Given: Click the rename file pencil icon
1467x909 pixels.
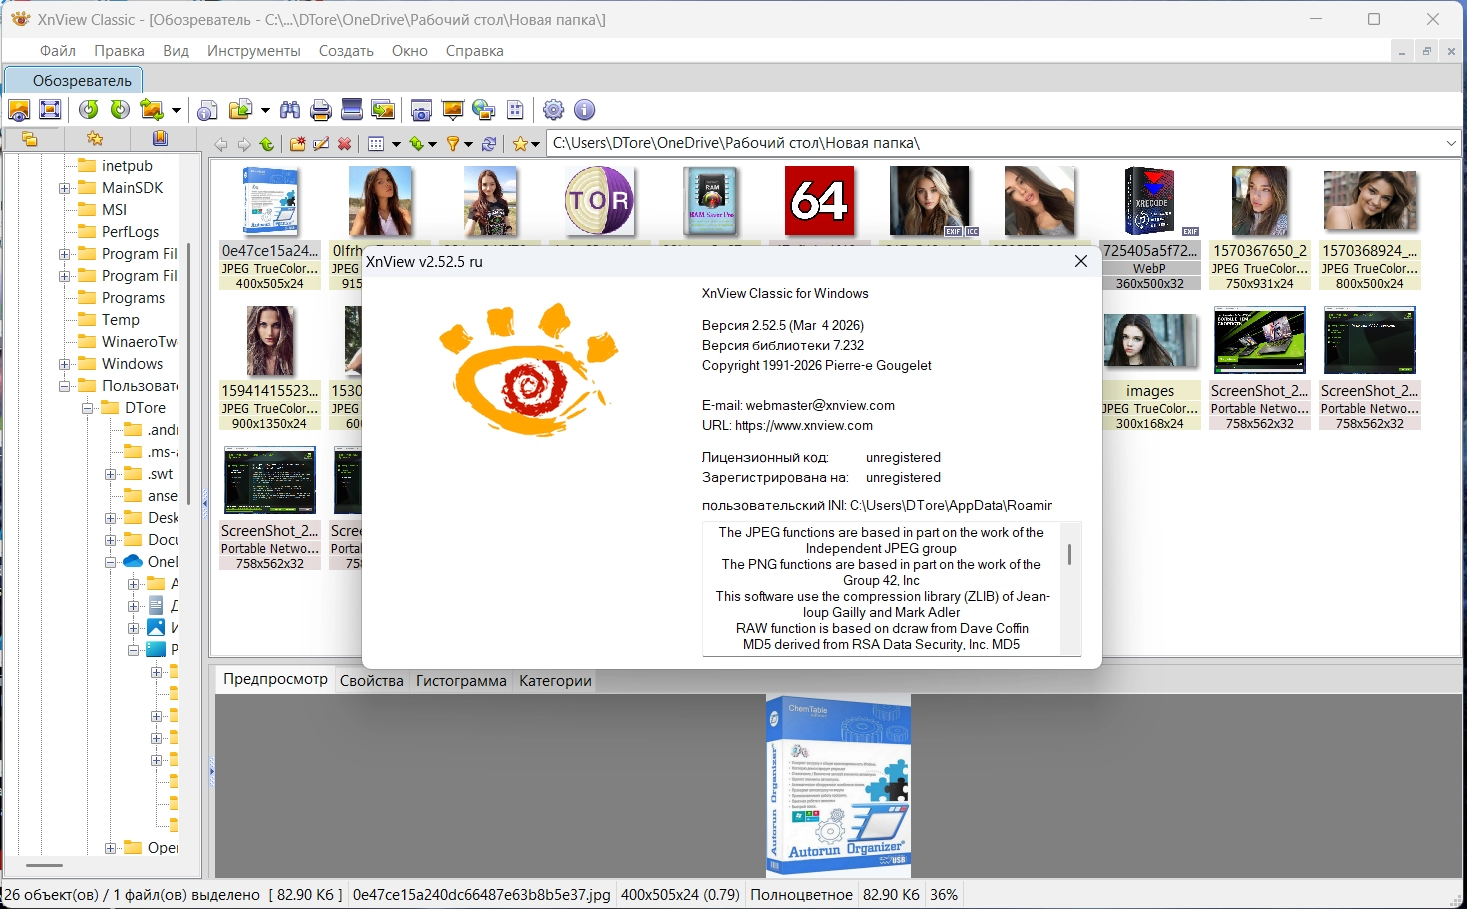Looking at the screenshot, I should pos(321,144).
